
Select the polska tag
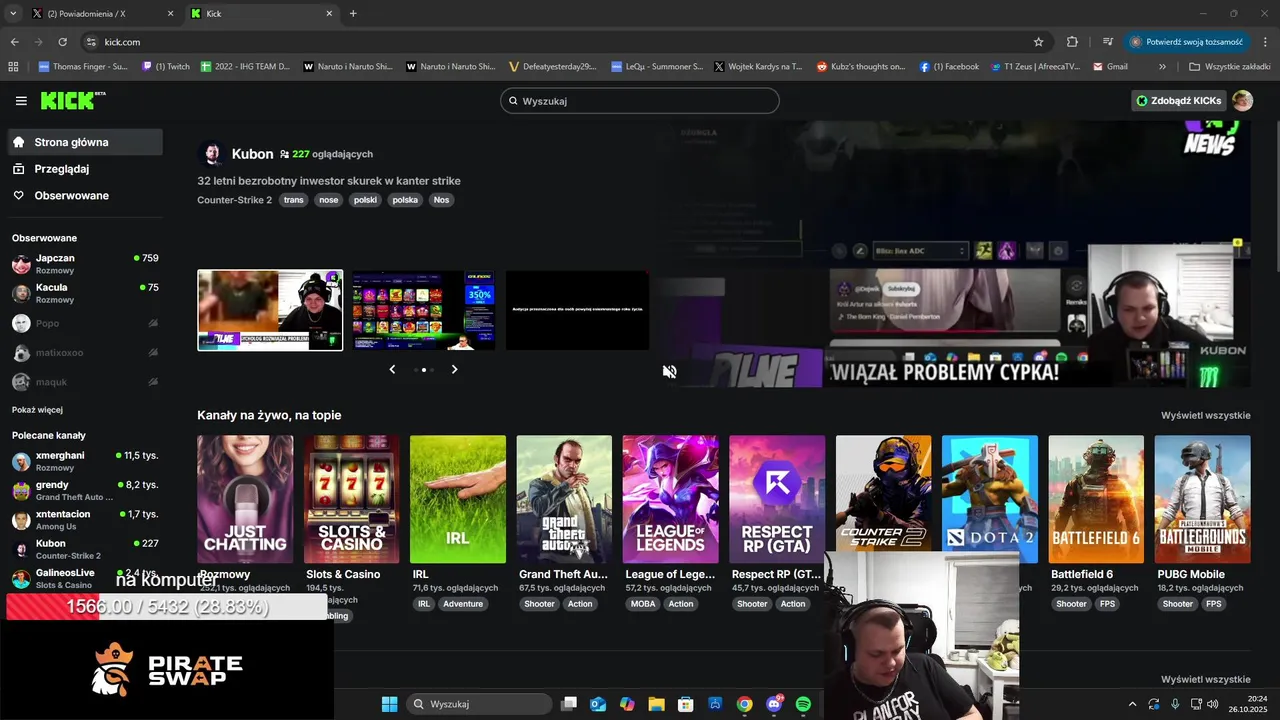[x=405, y=200]
